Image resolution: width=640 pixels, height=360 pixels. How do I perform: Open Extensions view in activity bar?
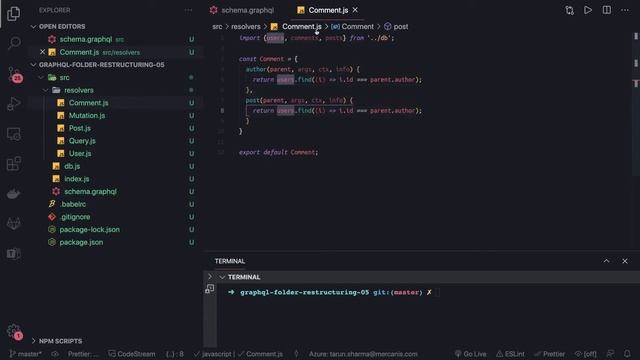[13, 164]
